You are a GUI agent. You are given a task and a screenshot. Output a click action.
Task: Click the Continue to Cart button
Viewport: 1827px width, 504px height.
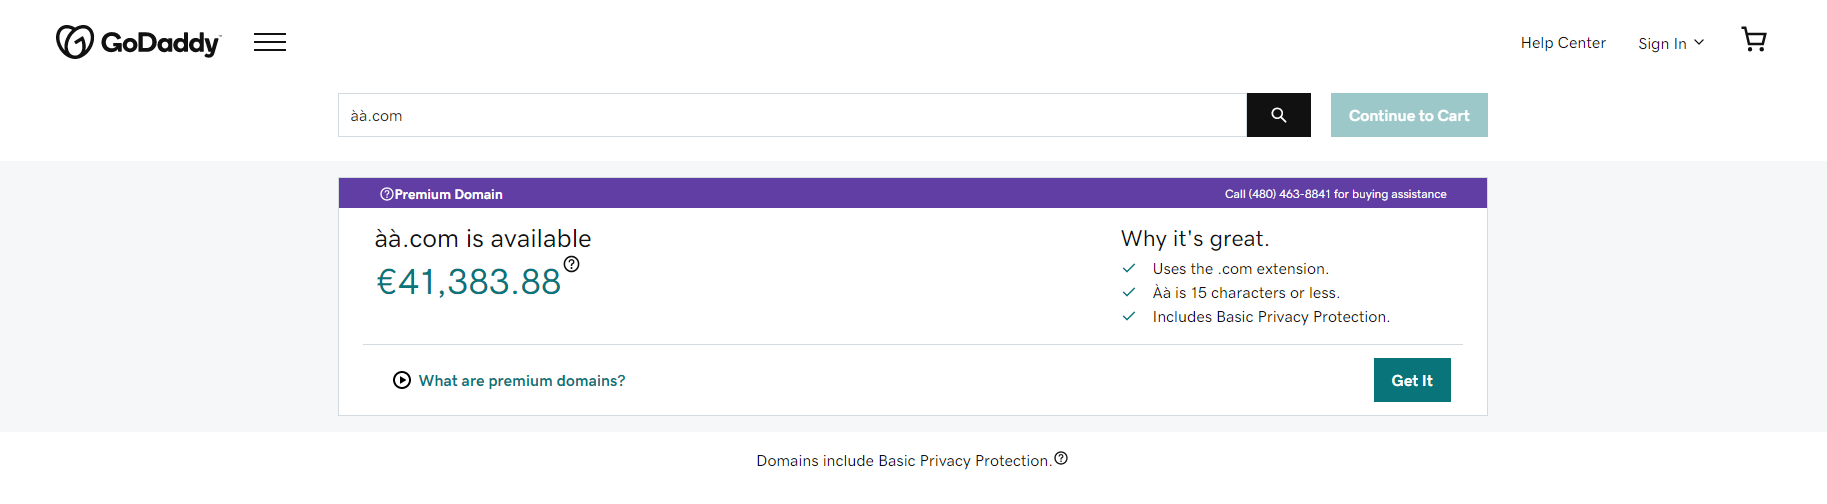pos(1408,115)
